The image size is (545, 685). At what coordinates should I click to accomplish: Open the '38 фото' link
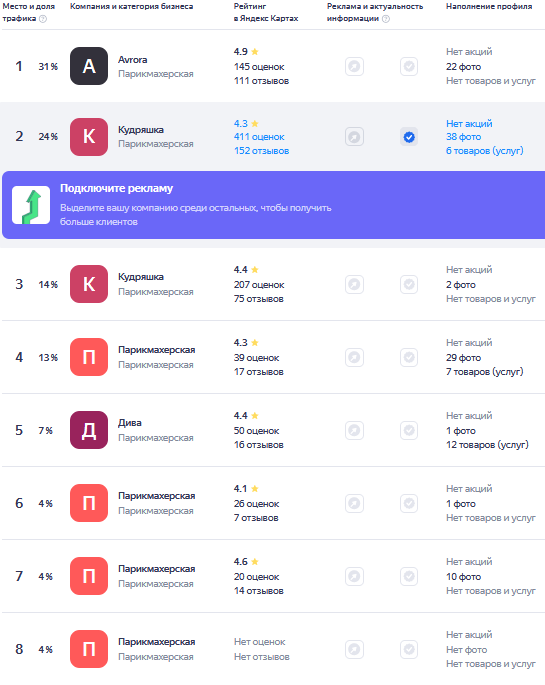click(463, 137)
